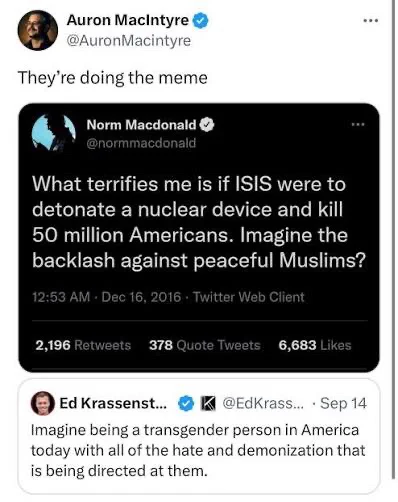
Task: Open the embedded Norm Macdonald tweet image
Action: [199, 238]
